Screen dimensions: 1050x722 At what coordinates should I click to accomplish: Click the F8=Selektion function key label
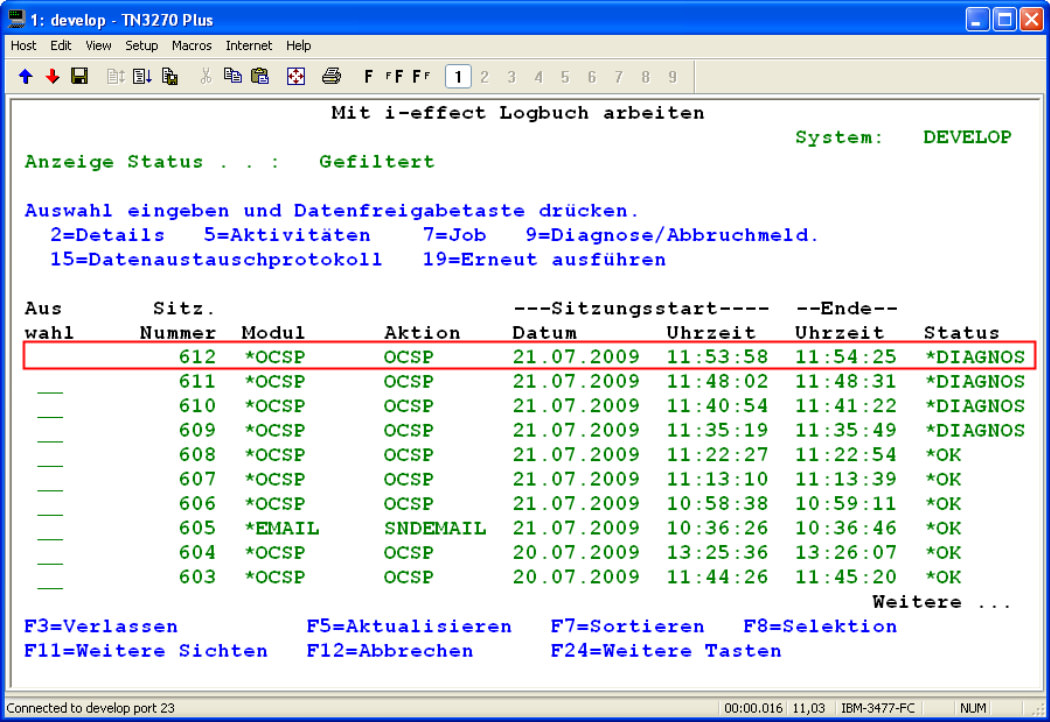819,627
